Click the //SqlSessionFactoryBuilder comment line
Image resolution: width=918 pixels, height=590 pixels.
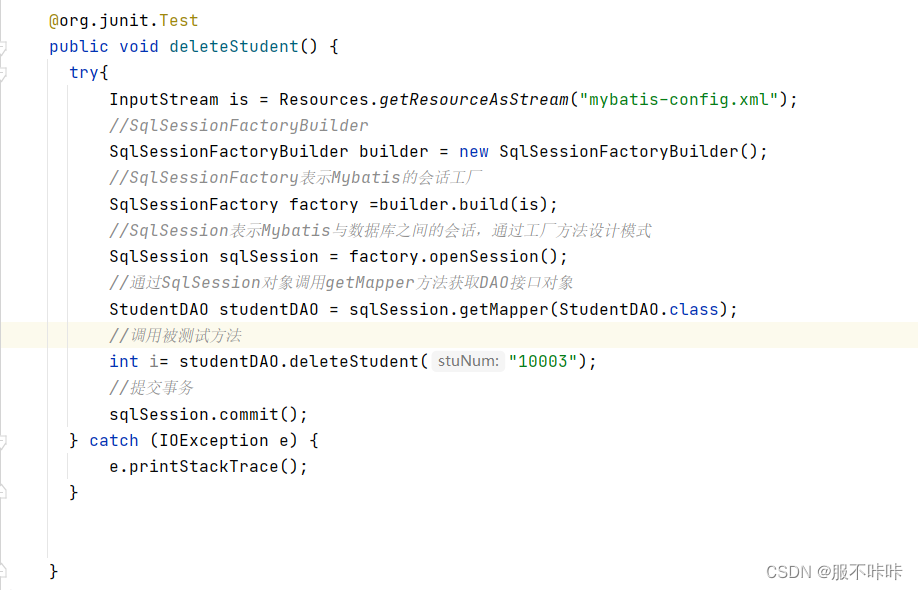pyautogui.click(x=239, y=126)
